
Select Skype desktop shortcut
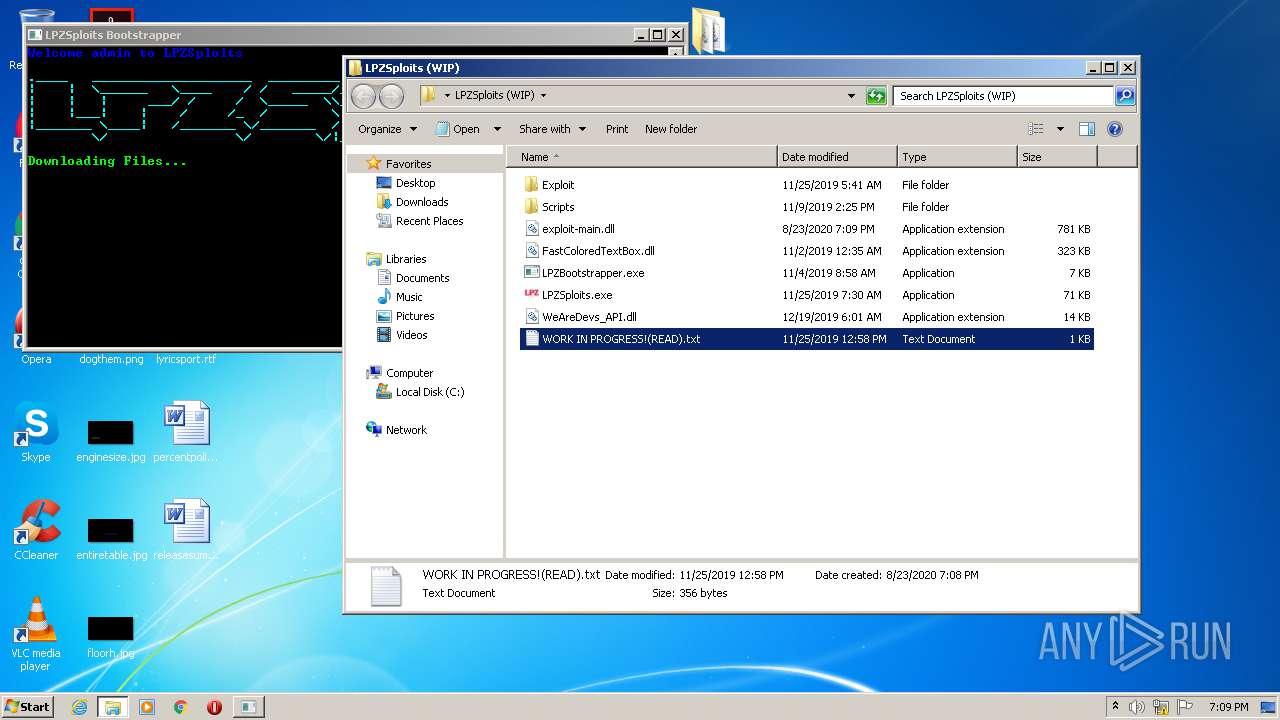coord(36,433)
